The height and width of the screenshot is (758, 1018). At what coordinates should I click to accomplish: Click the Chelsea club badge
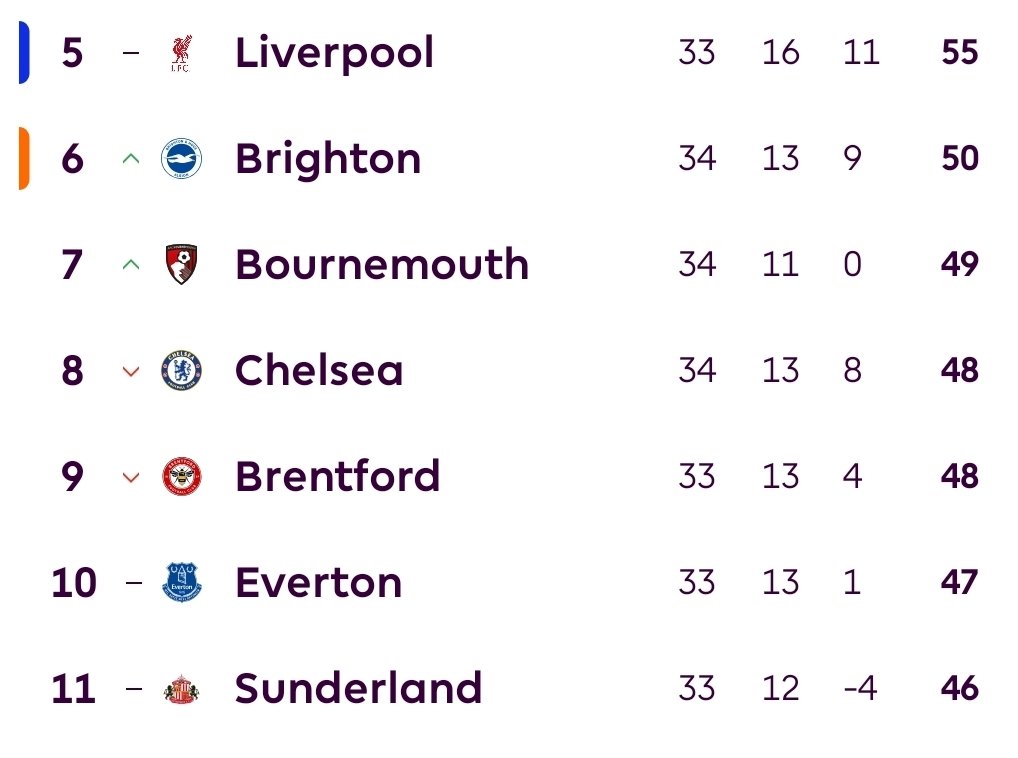click(x=181, y=371)
